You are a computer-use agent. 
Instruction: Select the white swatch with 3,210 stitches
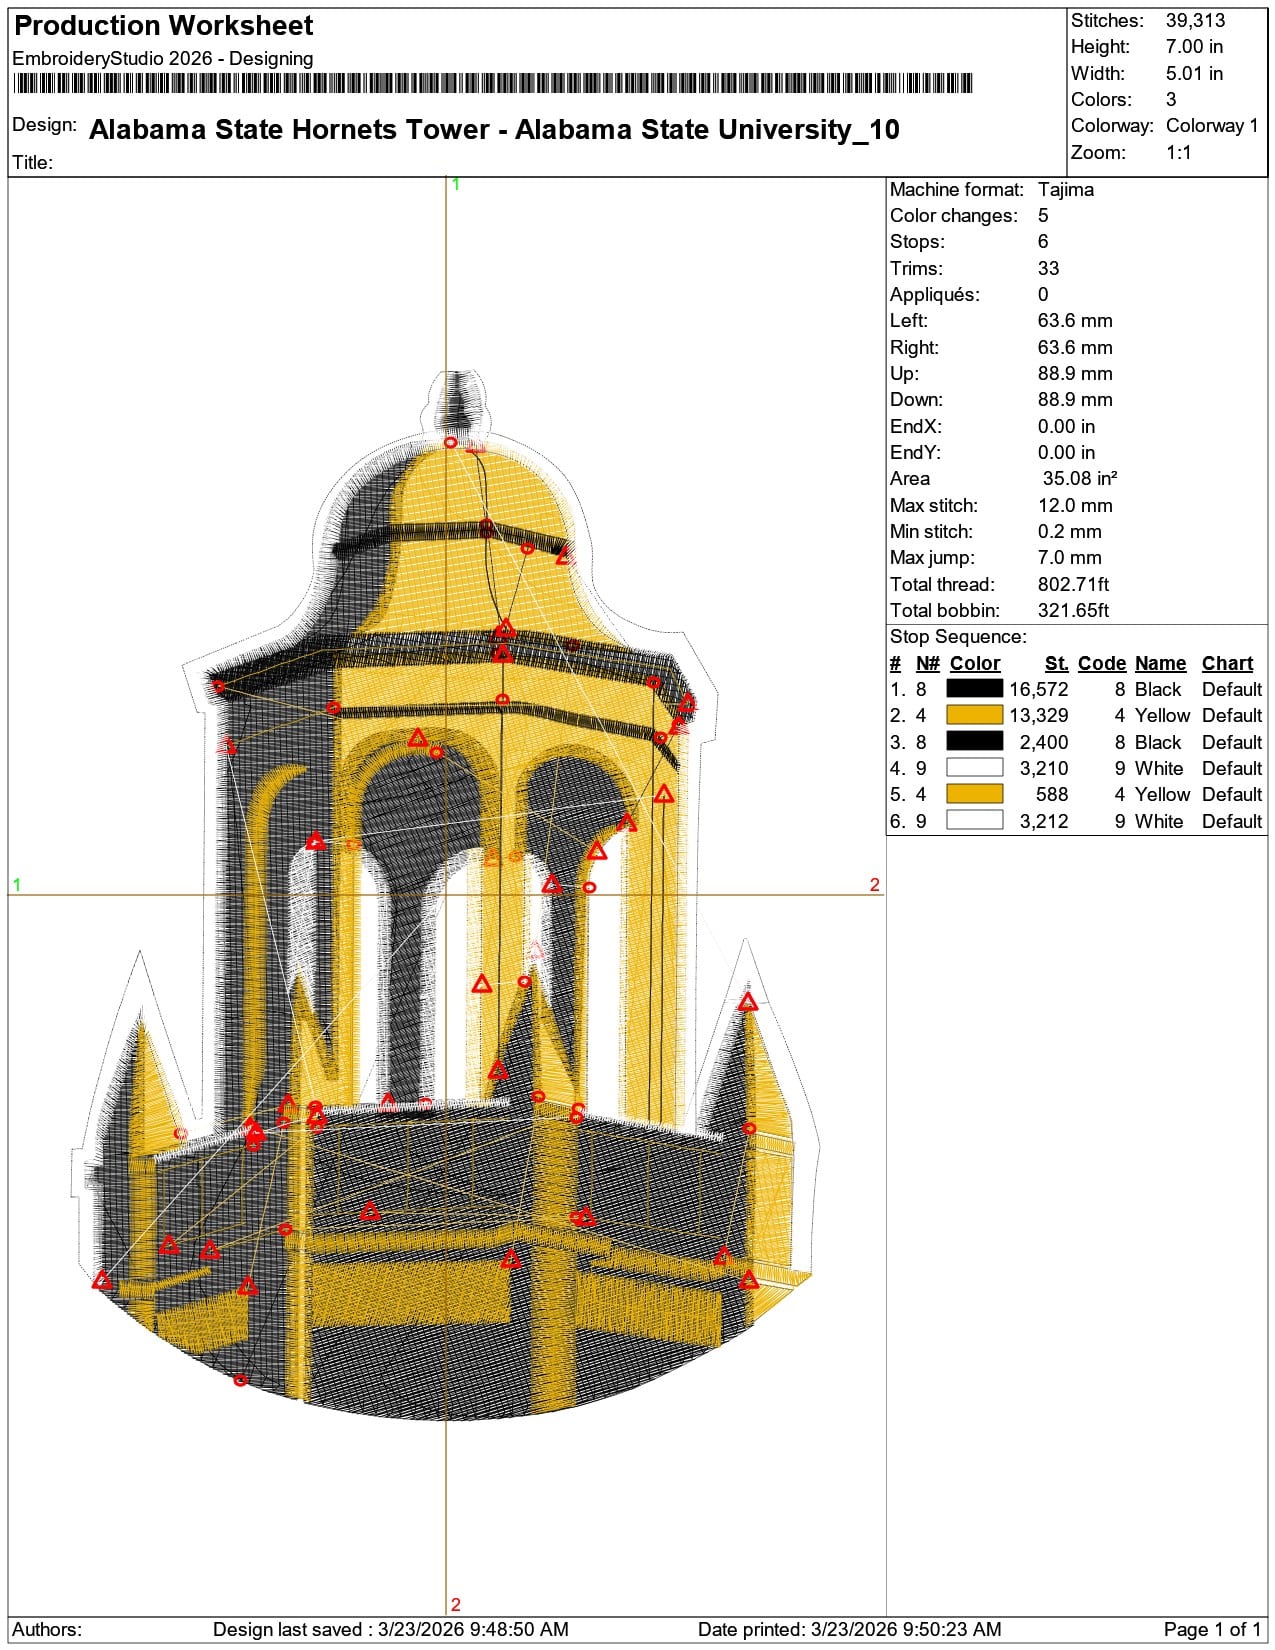tap(974, 768)
